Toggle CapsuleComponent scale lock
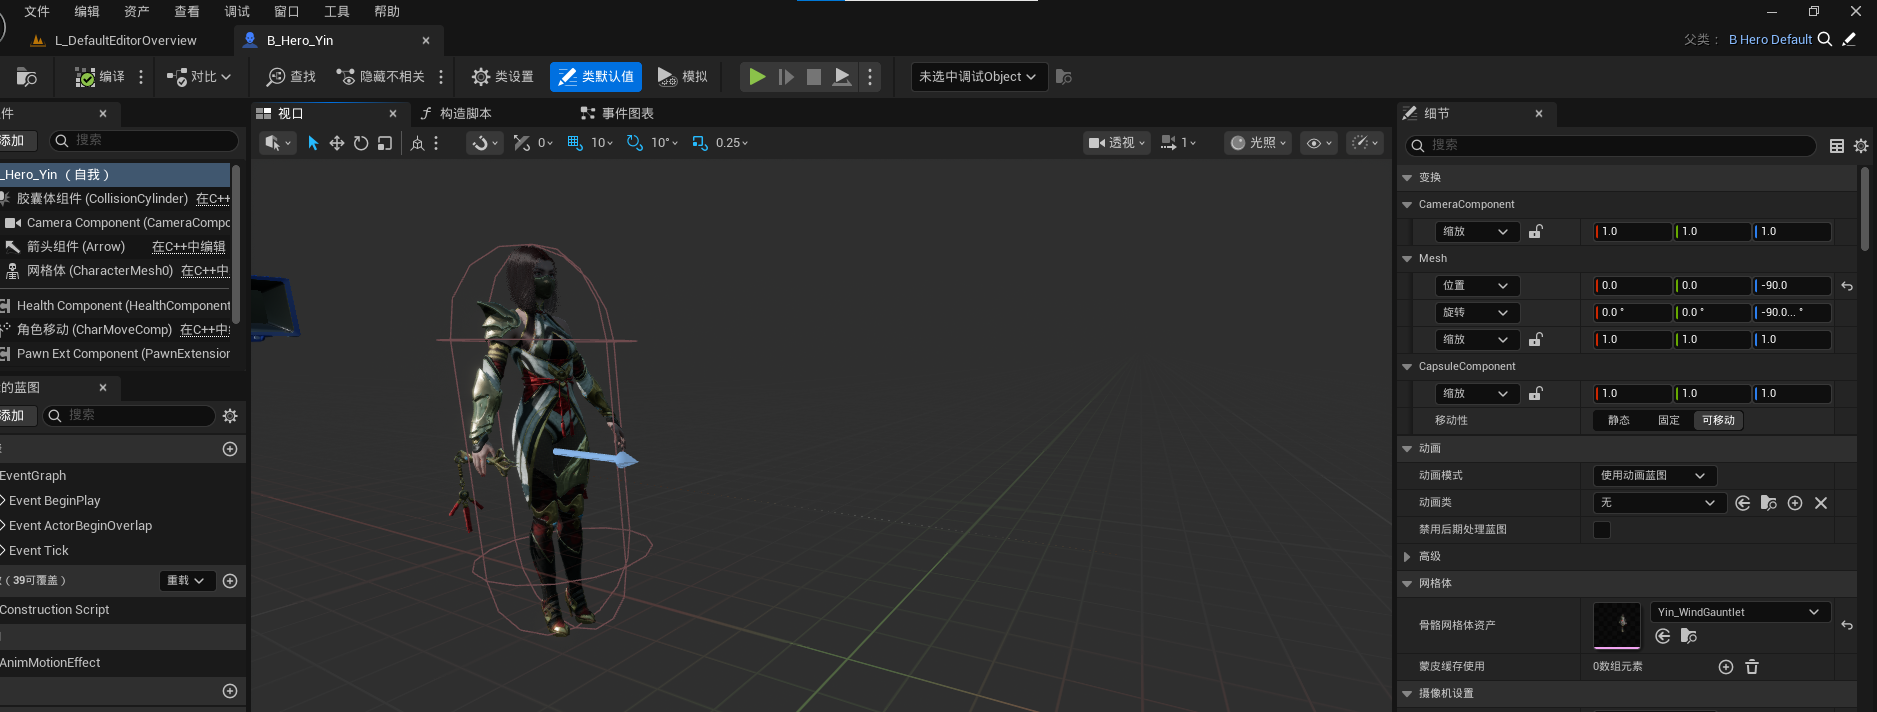 click(x=1536, y=393)
